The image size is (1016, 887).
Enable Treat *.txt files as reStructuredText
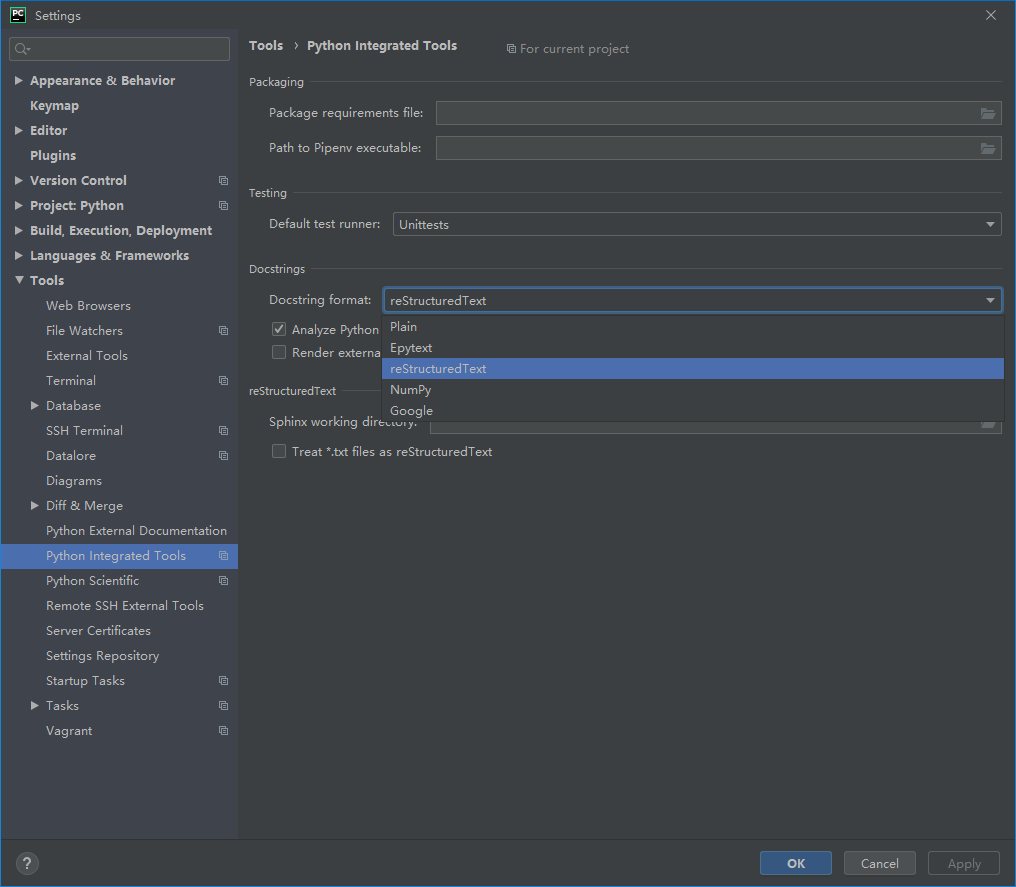tap(279, 451)
